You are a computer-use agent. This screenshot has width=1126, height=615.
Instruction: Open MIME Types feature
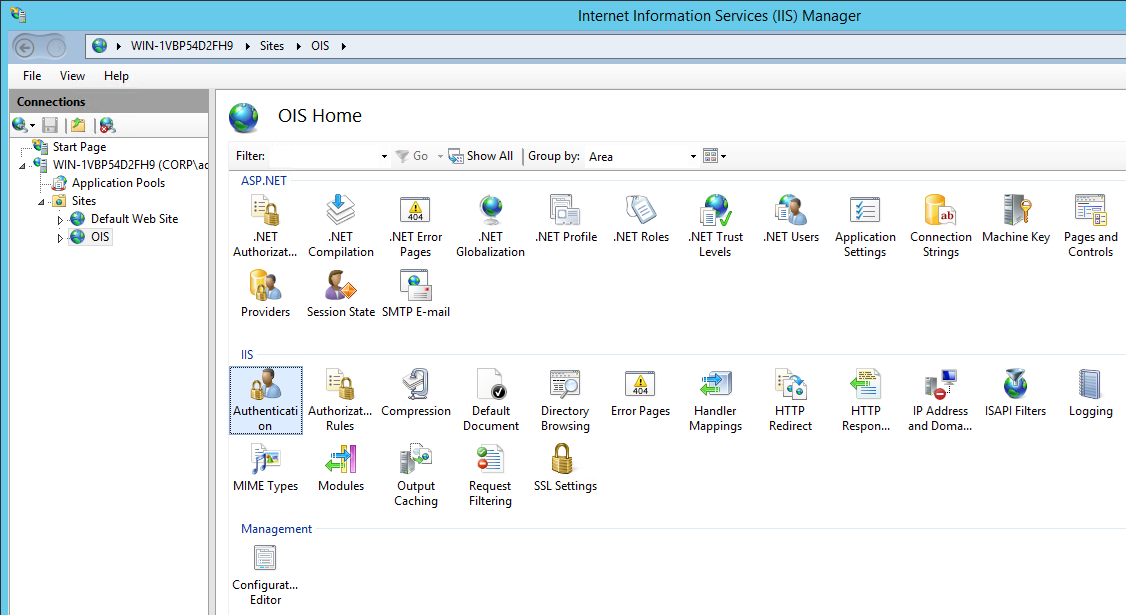pyautogui.click(x=265, y=468)
